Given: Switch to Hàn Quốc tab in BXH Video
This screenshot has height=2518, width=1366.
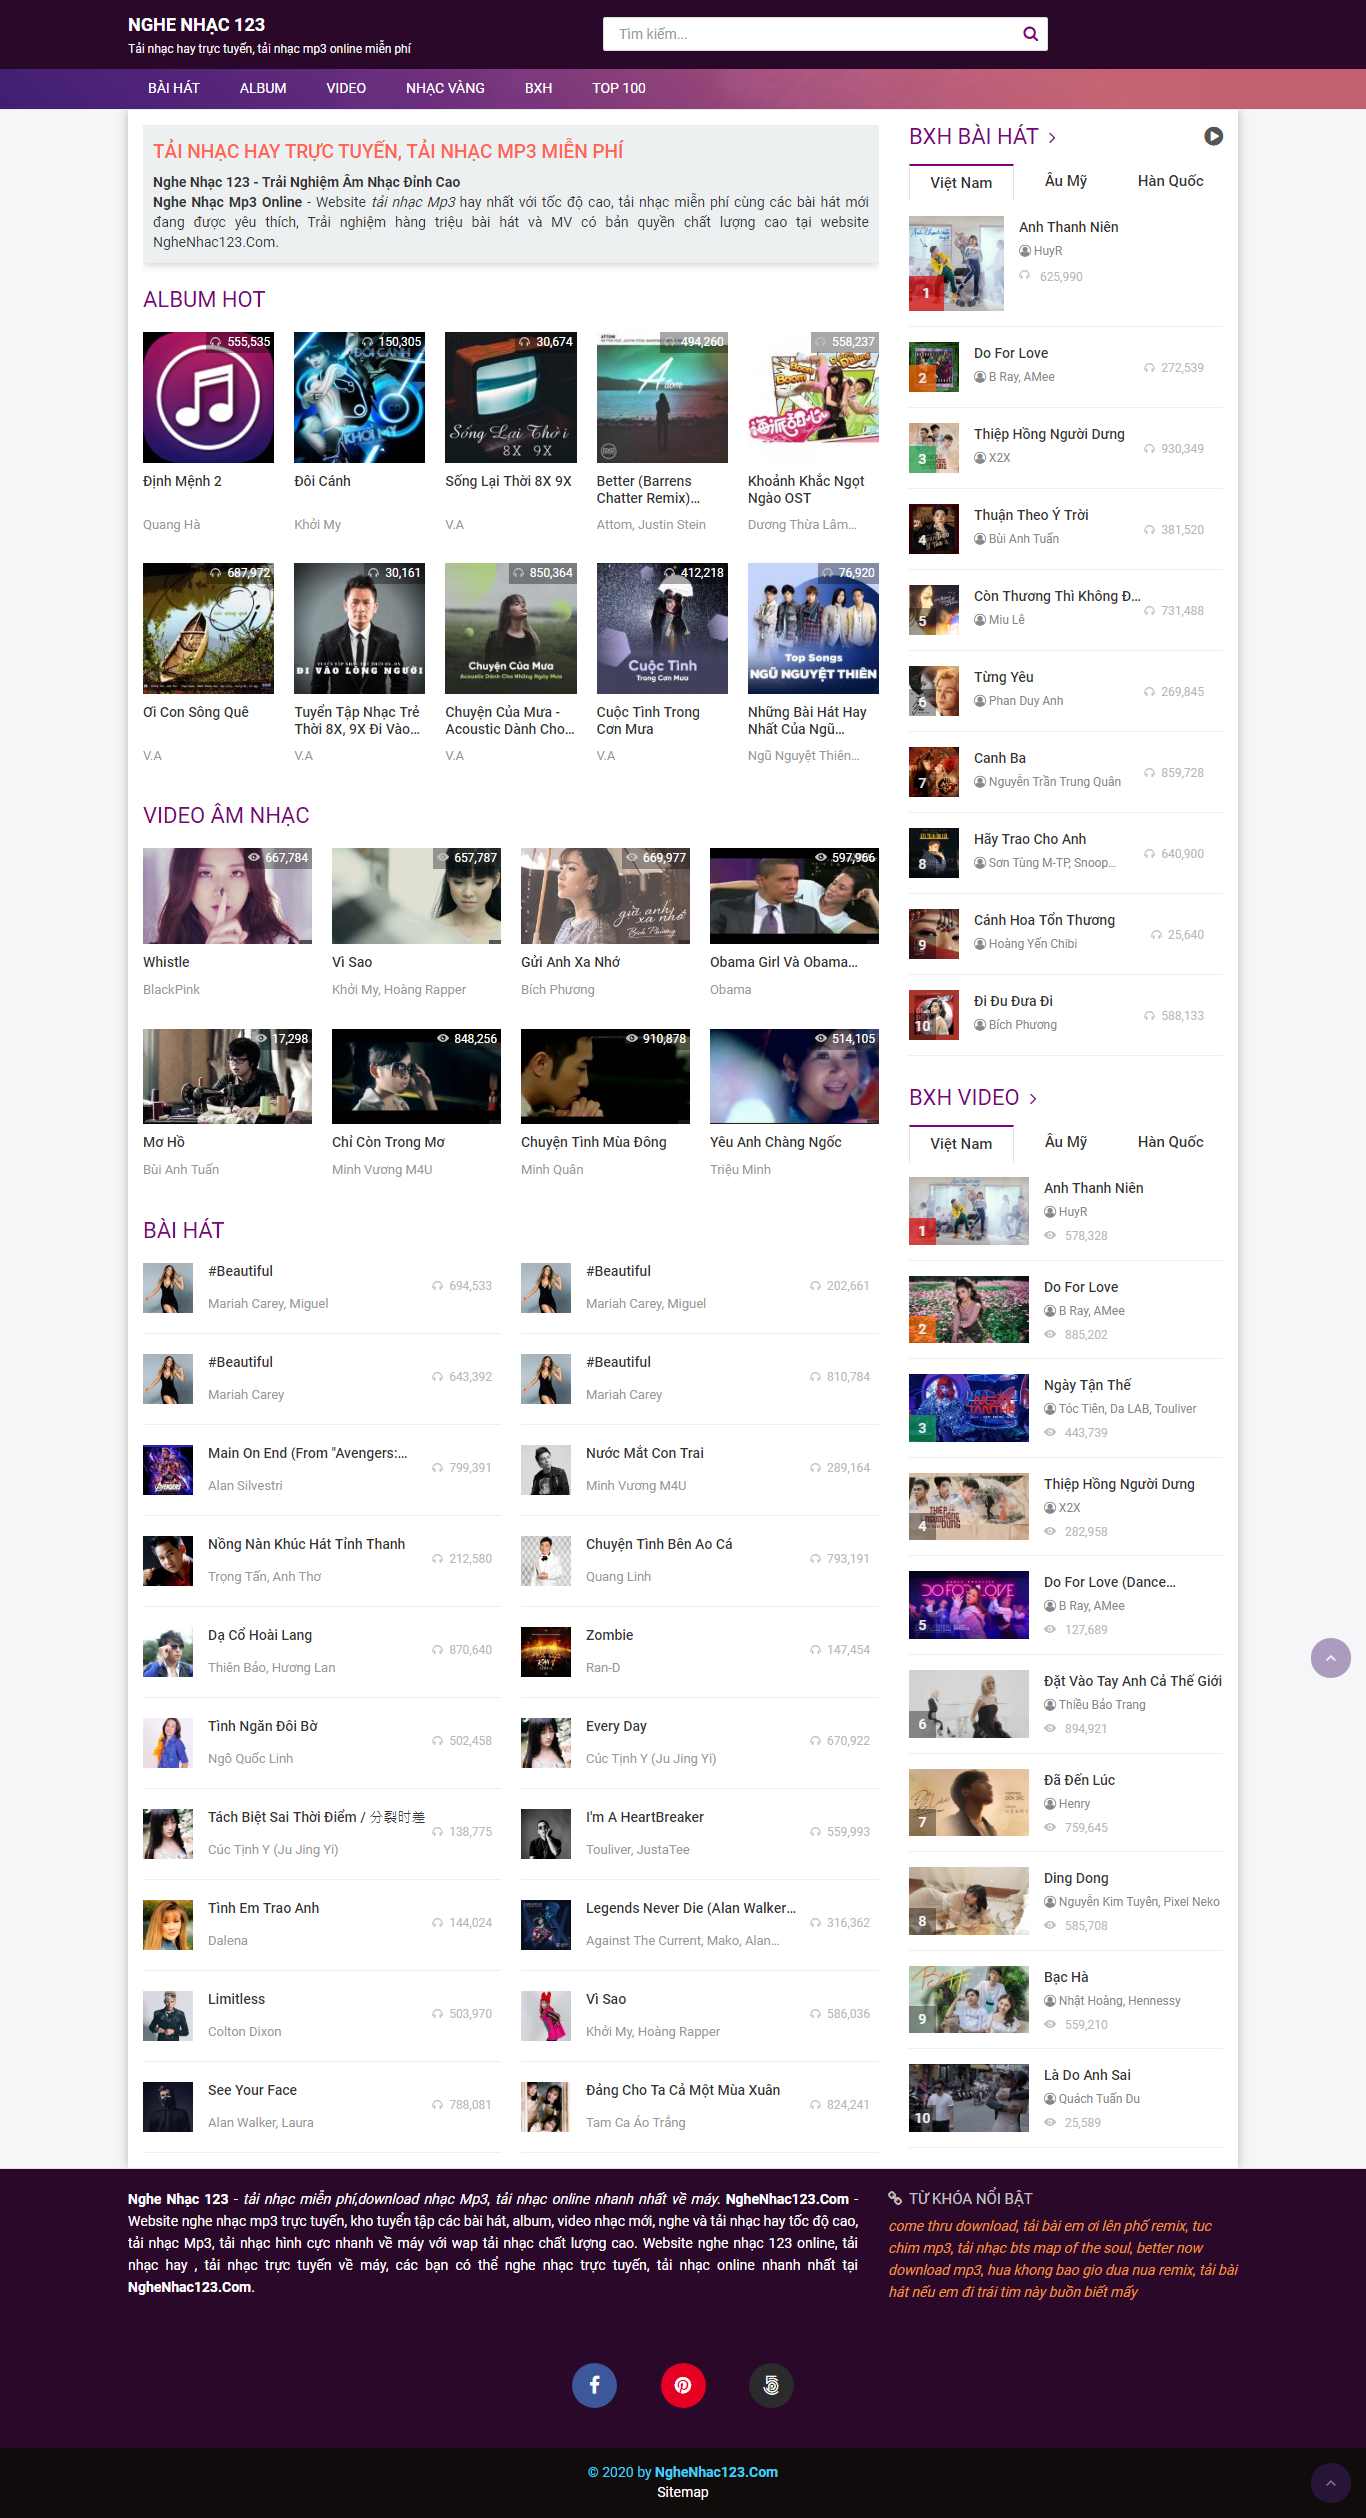Looking at the screenshot, I should (1170, 1142).
